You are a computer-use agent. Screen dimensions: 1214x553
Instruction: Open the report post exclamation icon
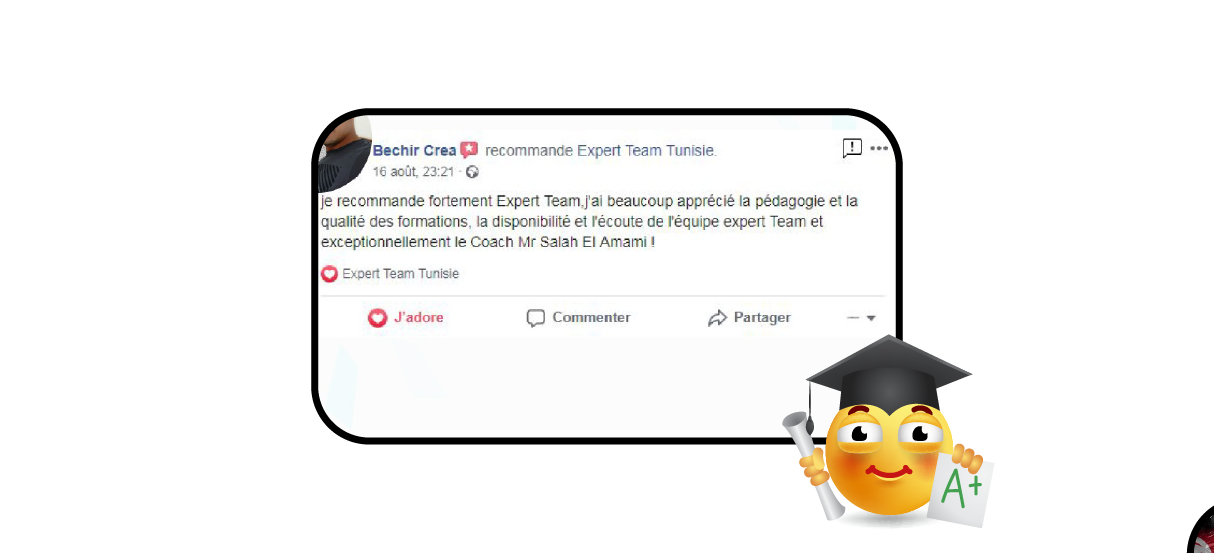click(x=852, y=149)
